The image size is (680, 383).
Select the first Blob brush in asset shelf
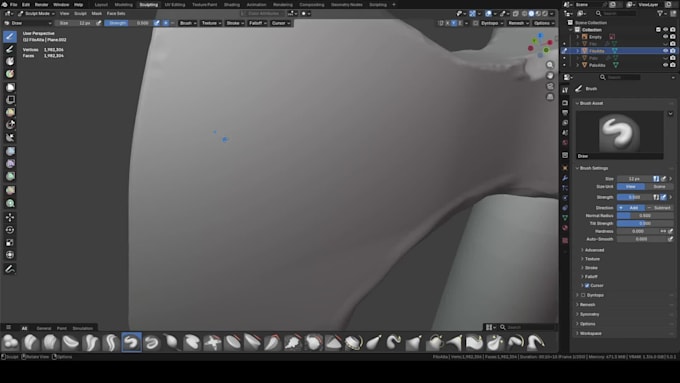click(10, 342)
